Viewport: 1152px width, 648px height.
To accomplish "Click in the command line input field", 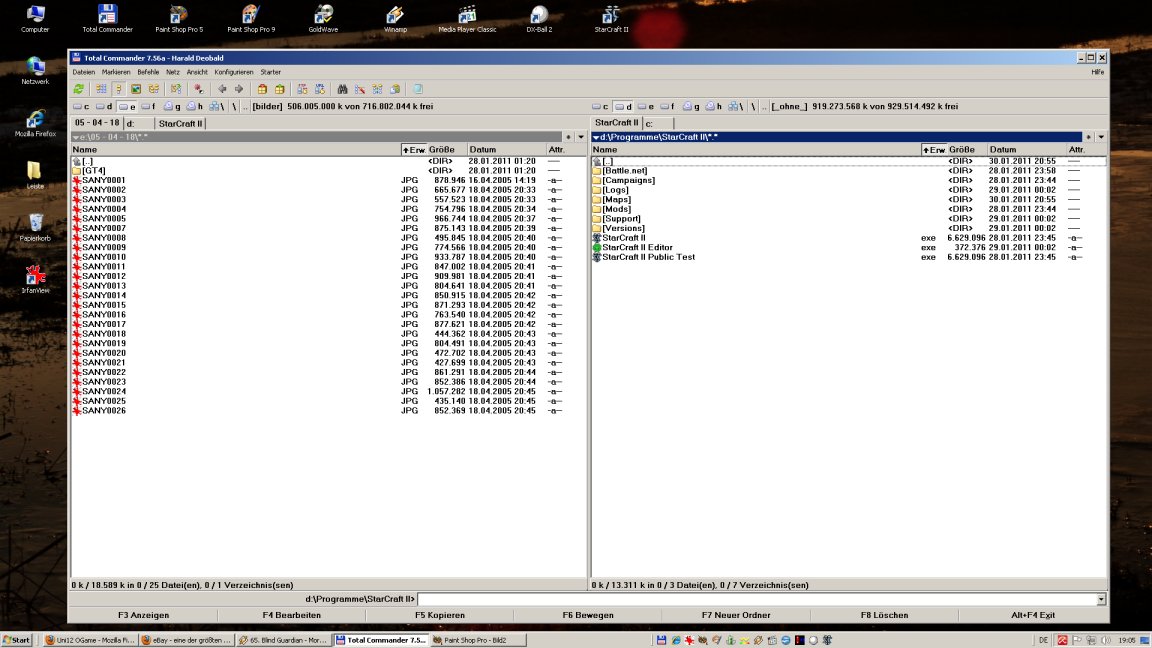I will click(x=757, y=600).
